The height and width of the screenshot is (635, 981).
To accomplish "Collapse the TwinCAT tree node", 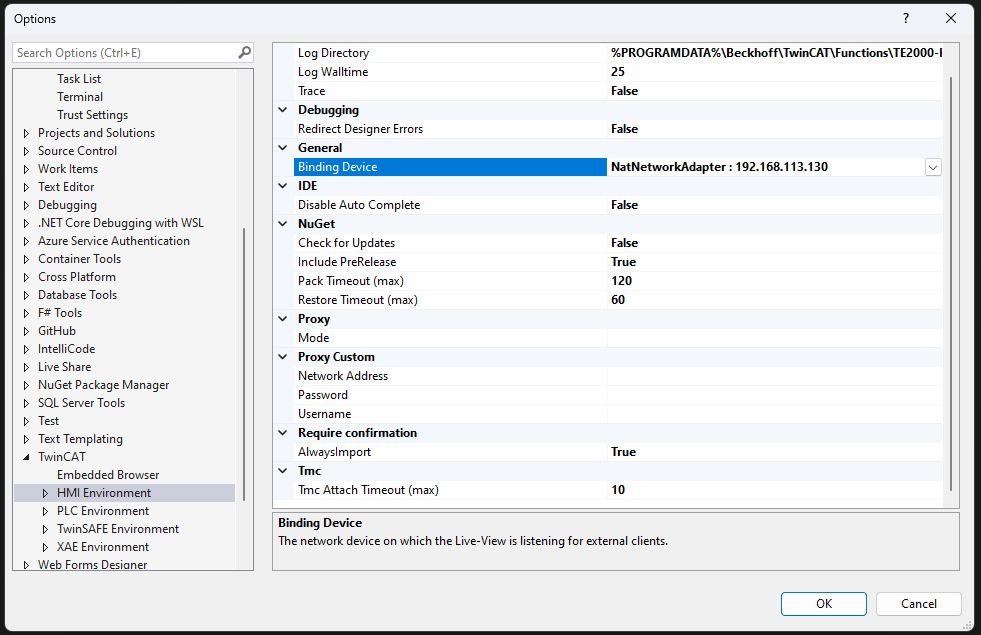I will point(27,457).
